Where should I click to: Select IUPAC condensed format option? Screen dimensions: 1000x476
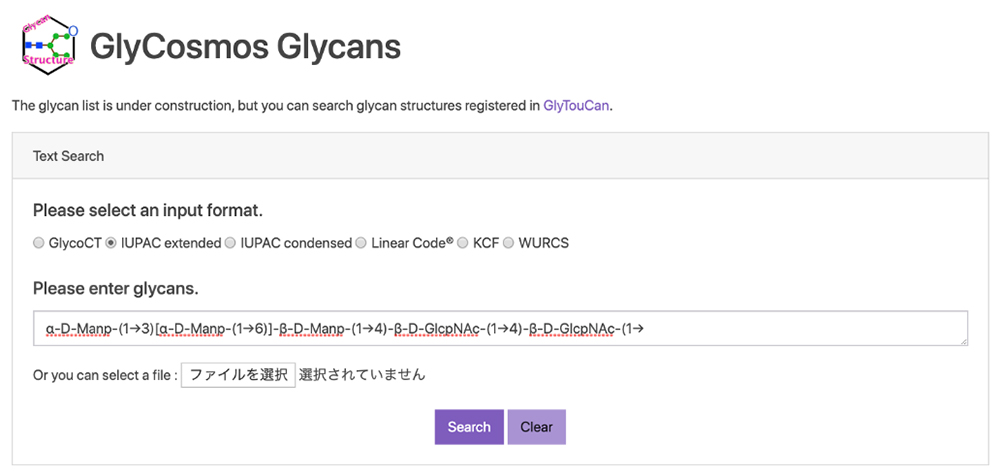(x=231, y=243)
